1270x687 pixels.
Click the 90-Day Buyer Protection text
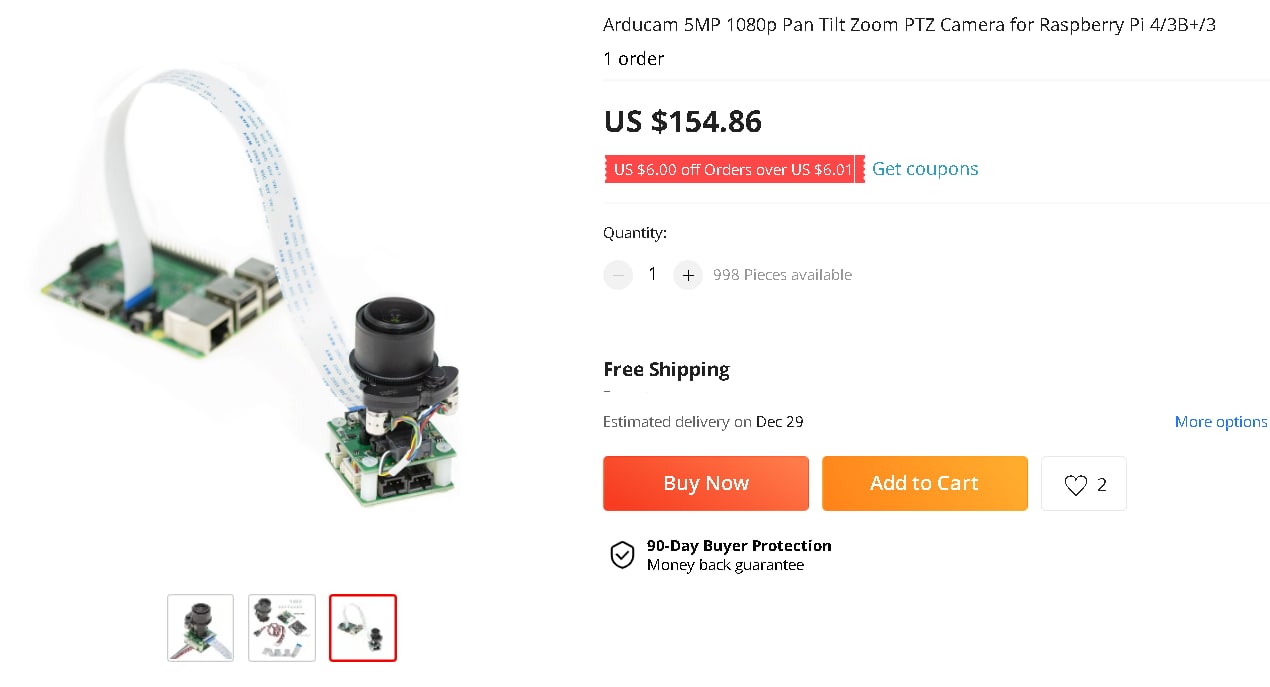739,546
